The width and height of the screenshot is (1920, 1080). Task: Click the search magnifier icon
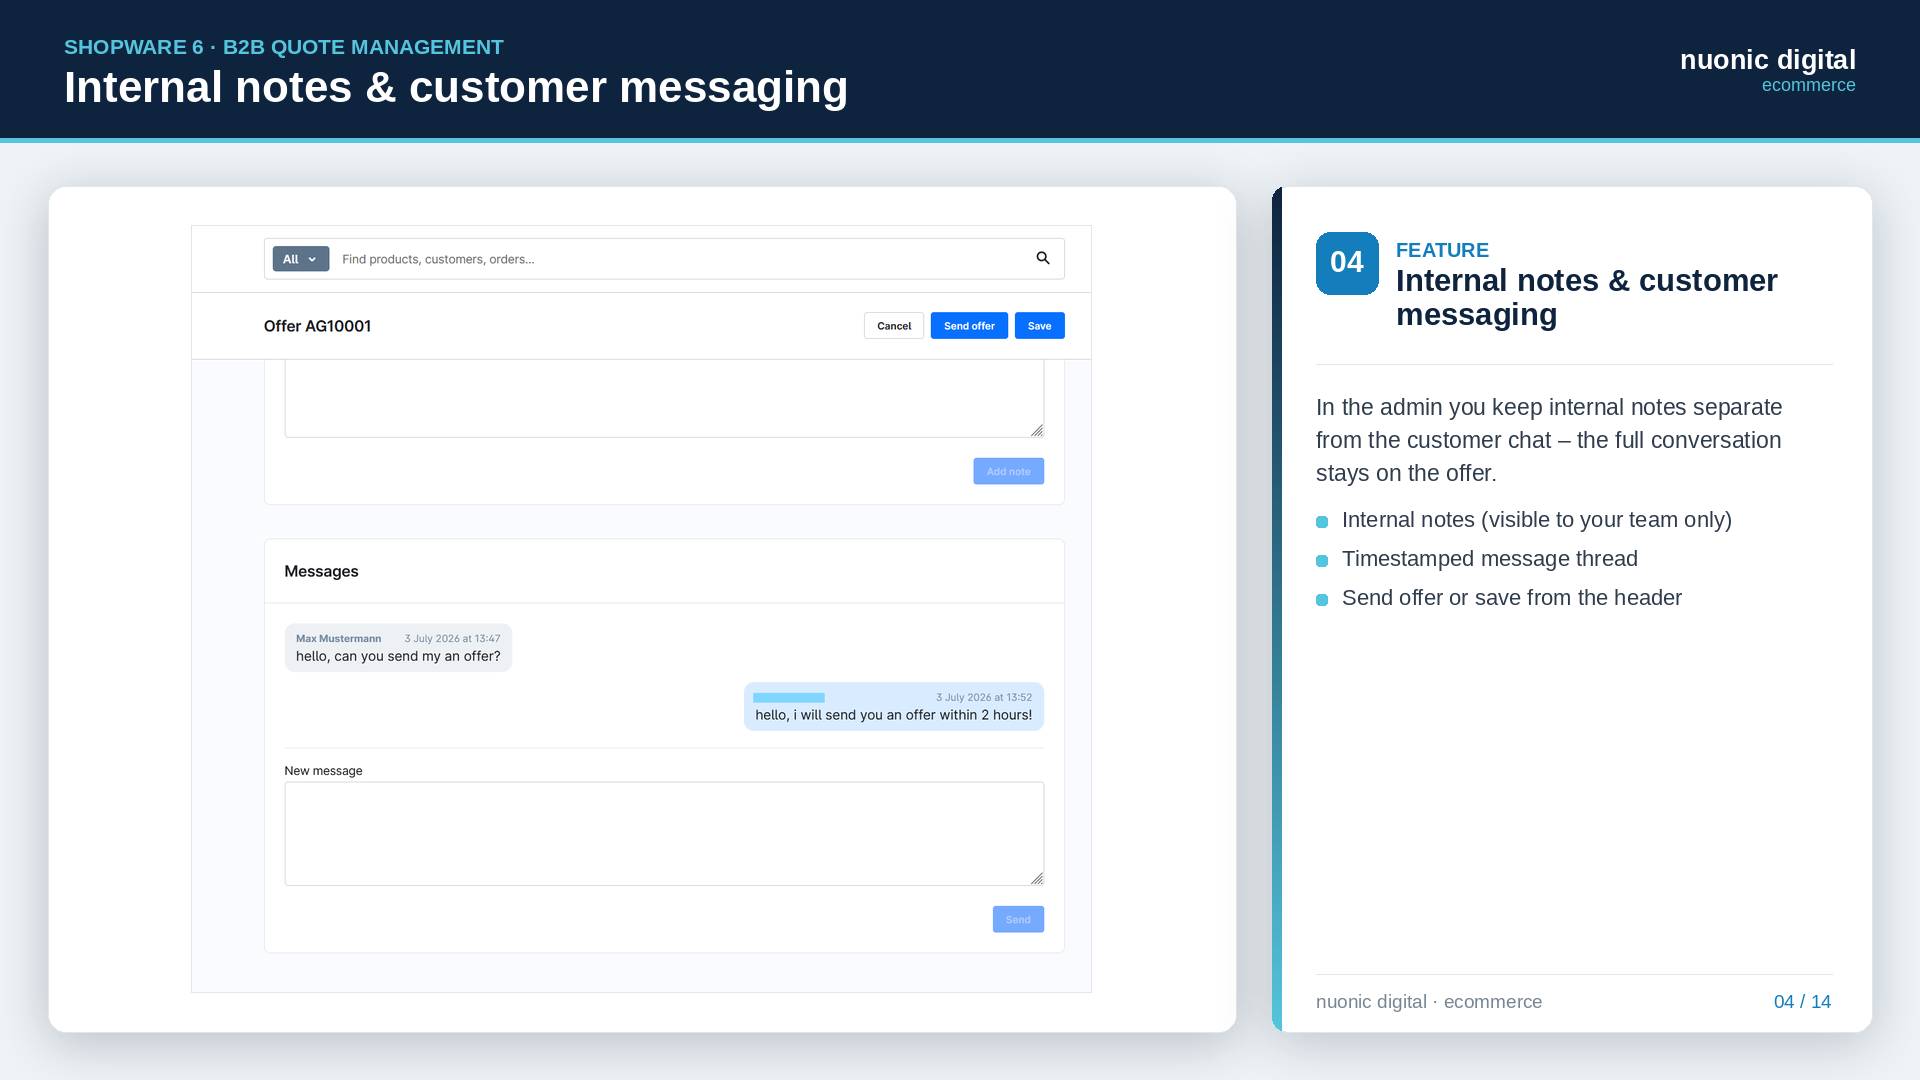click(x=1043, y=258)
